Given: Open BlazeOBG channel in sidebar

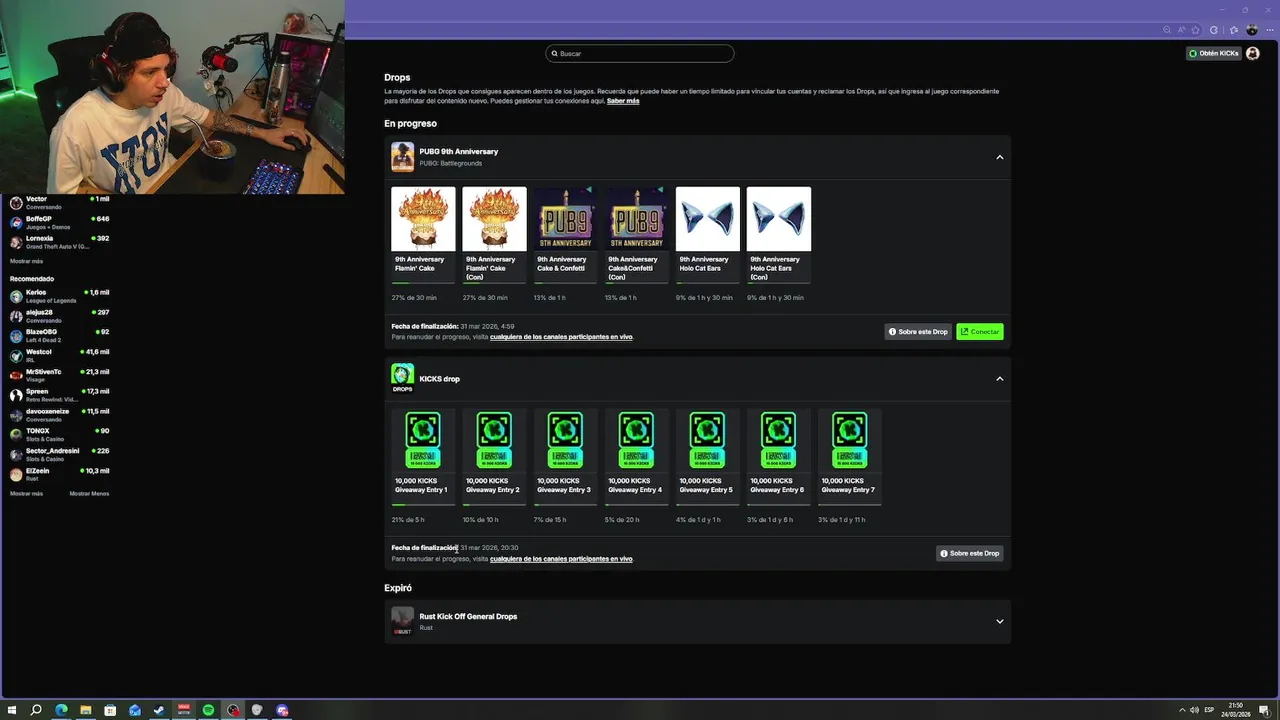Looking at the screenshot, I should [x=60, y=335].
